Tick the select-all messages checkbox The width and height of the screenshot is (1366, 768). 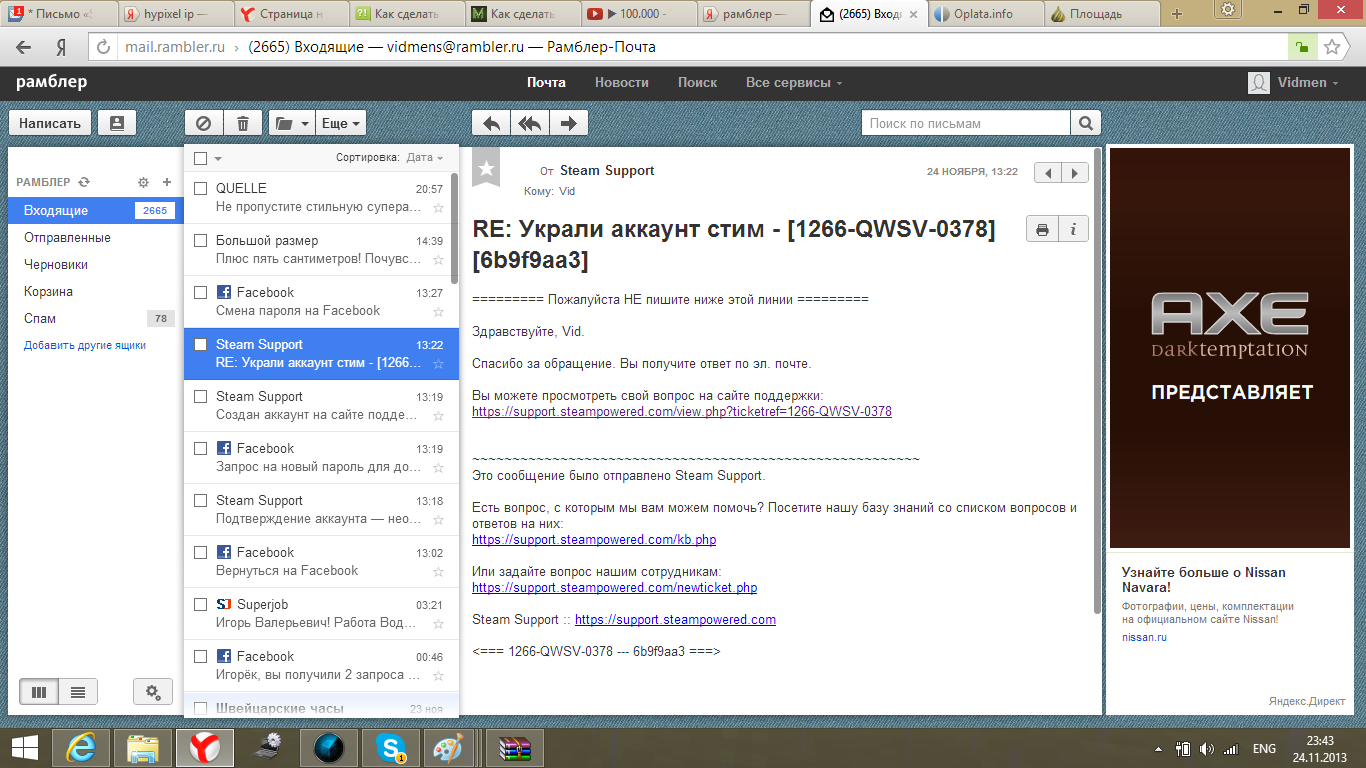tap(200, 158)
